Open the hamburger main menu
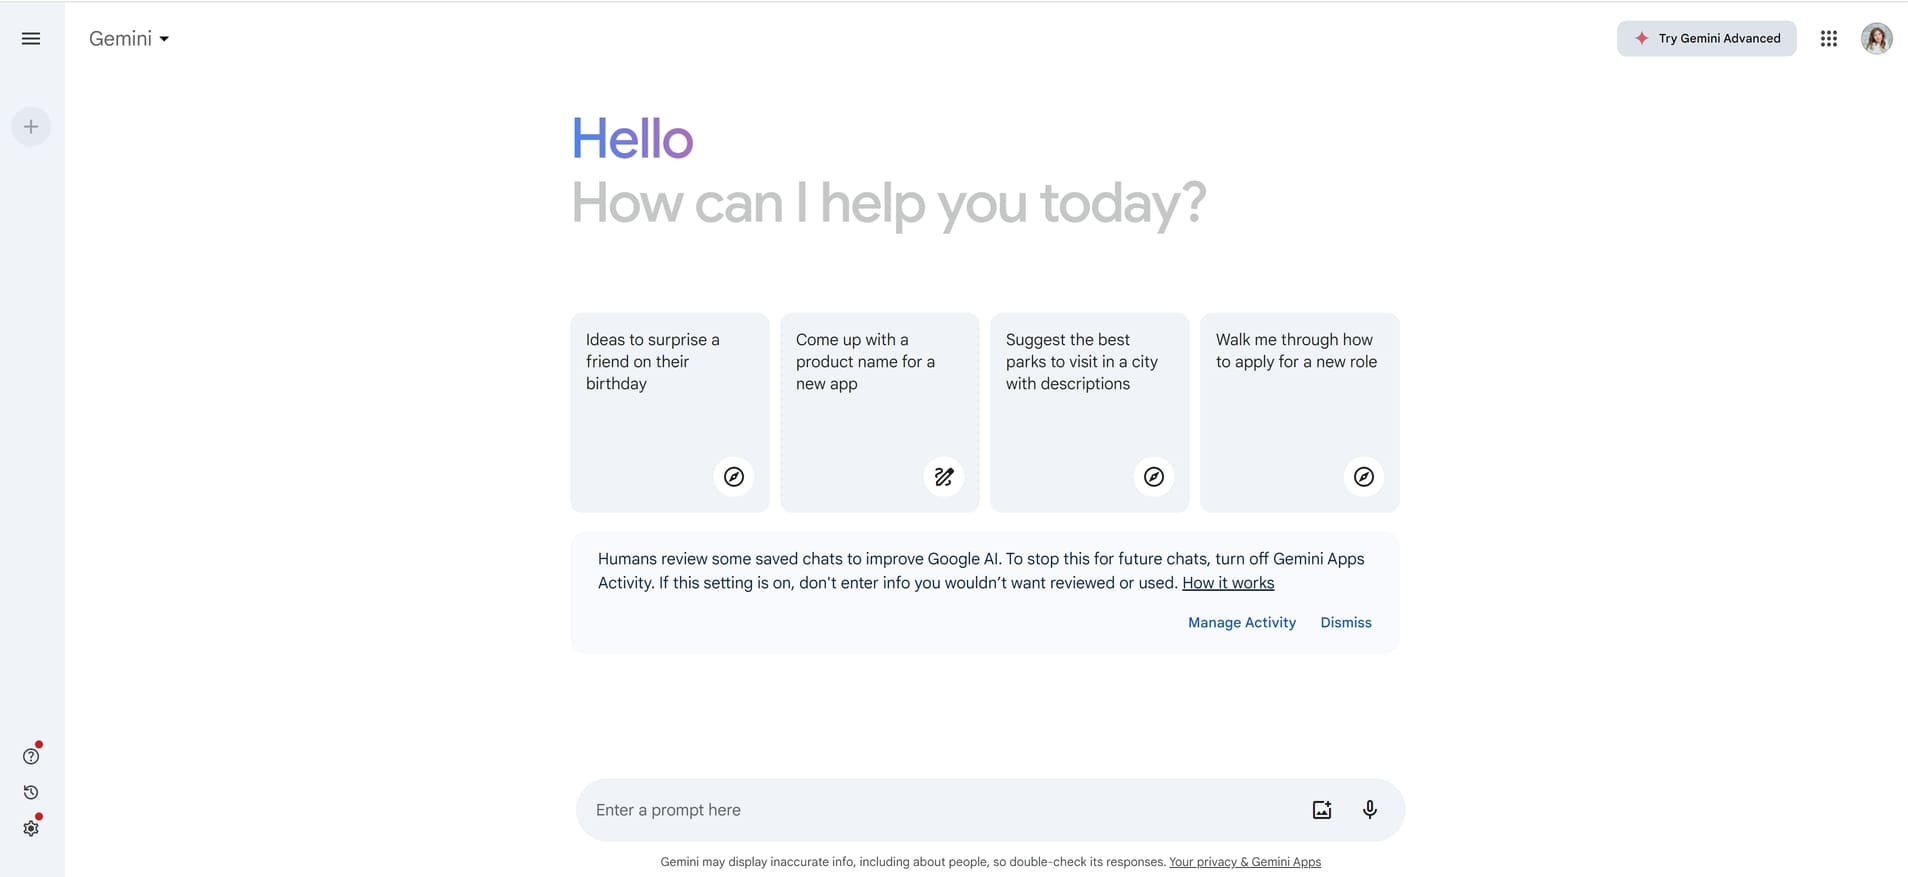 coord(31,39)
